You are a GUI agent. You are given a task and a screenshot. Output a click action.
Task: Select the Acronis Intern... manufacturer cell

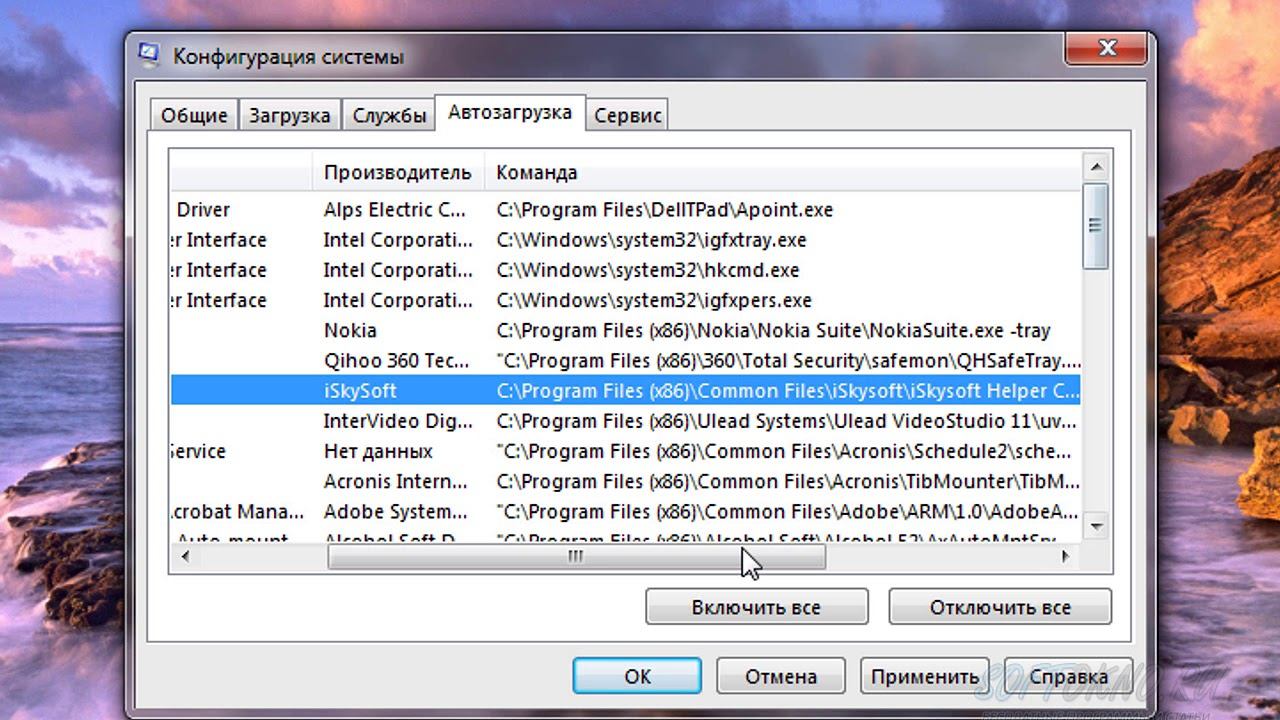(x=397, y=481)
